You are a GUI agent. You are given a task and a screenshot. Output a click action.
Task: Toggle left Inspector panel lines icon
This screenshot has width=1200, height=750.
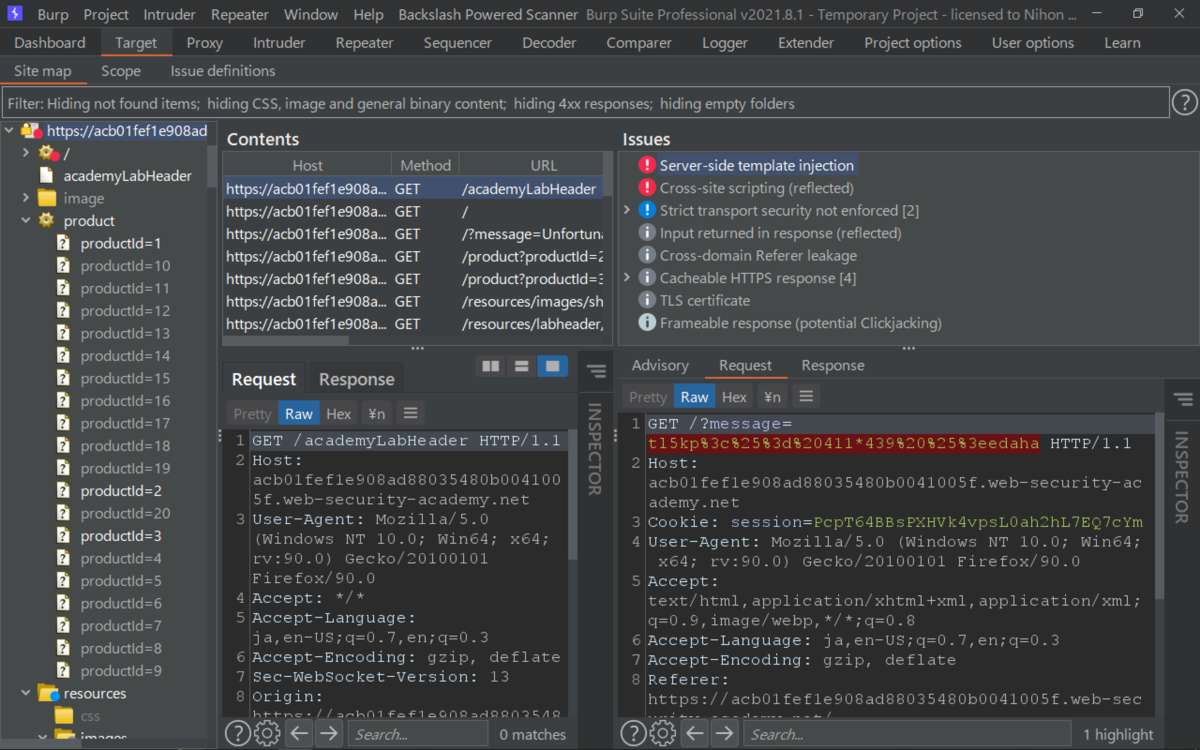click(597, 372)
